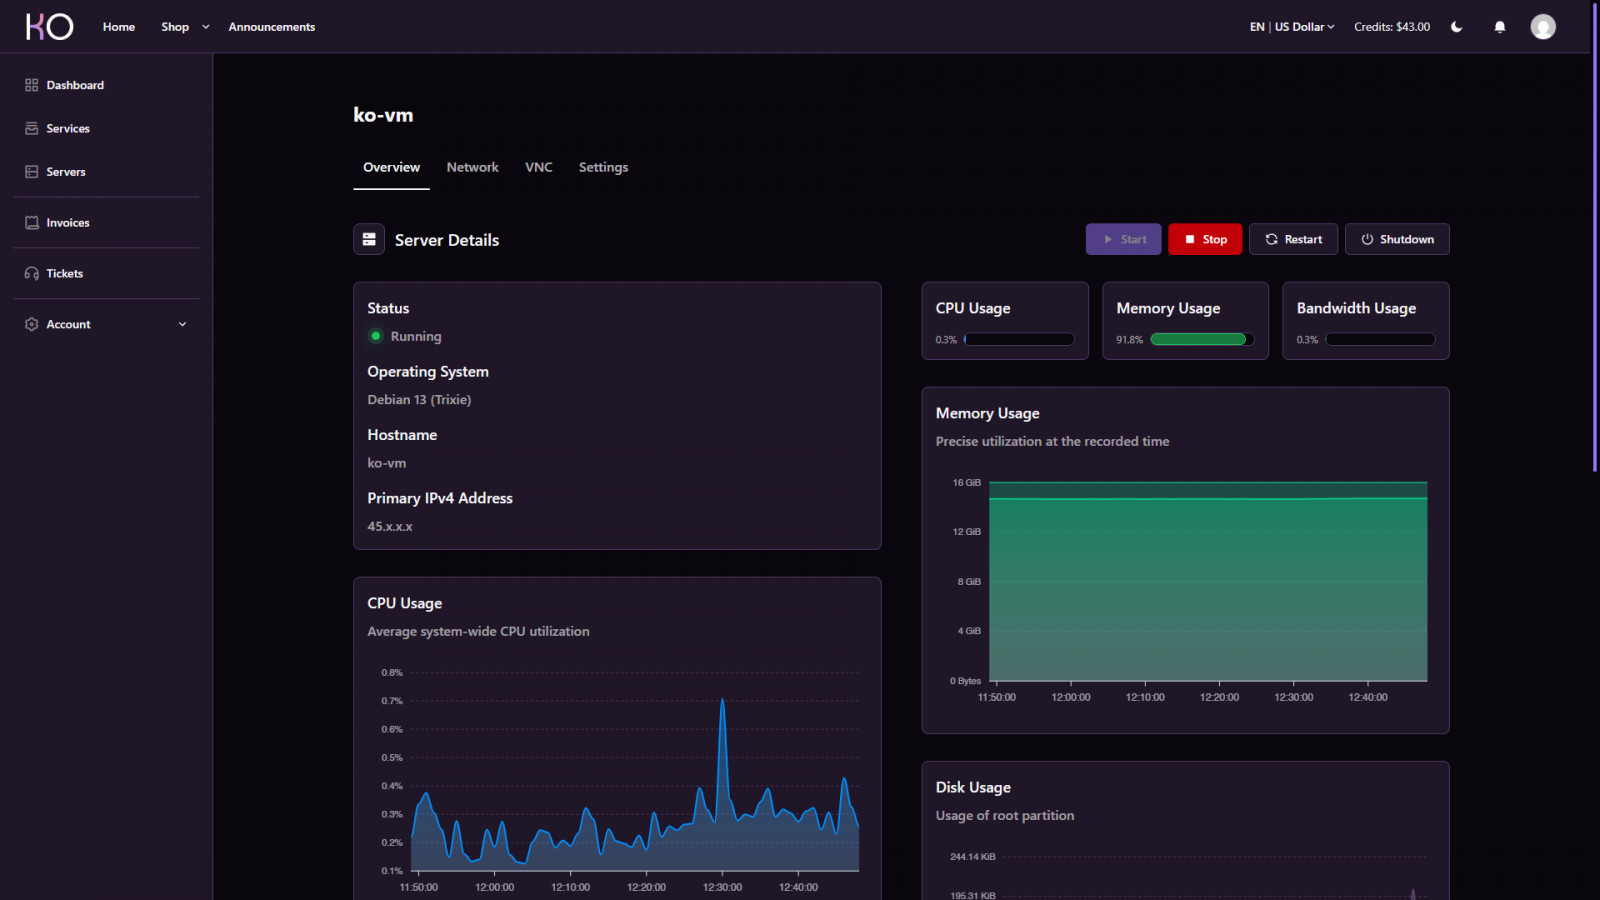
Task: Open the user avatar menu
Action: point(1542,27)
